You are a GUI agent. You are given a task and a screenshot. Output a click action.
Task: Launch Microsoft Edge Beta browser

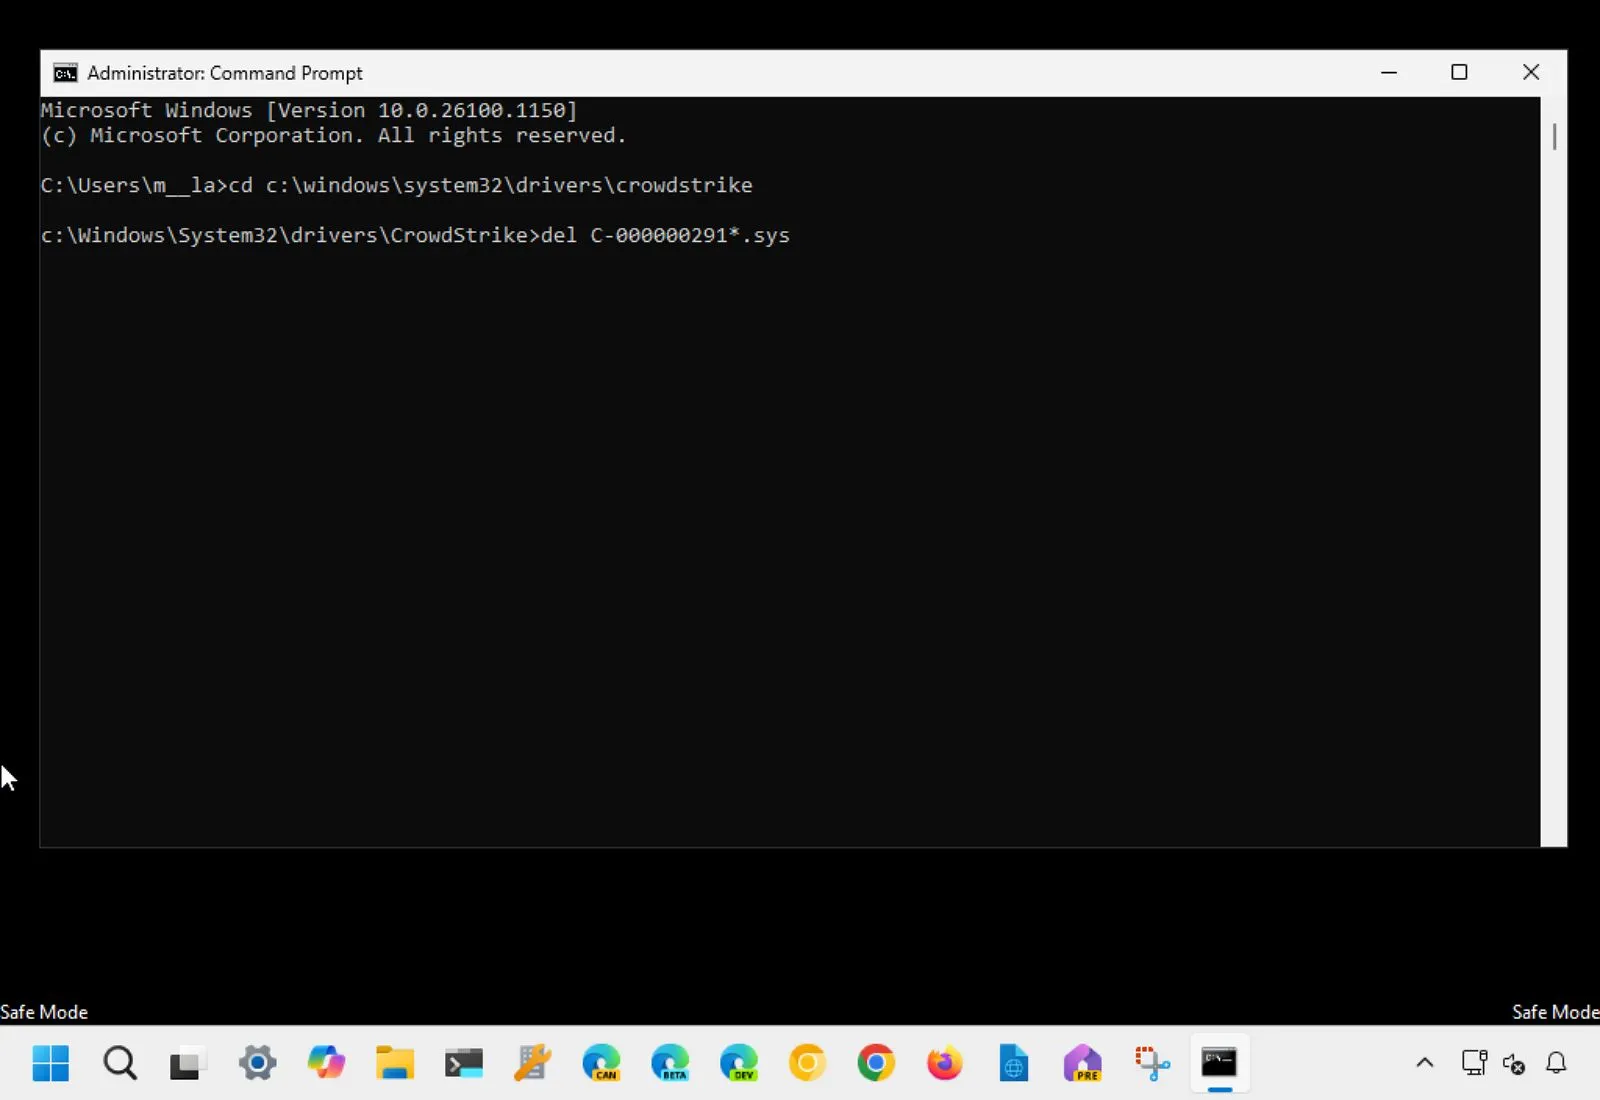[x=670, y=1063]
